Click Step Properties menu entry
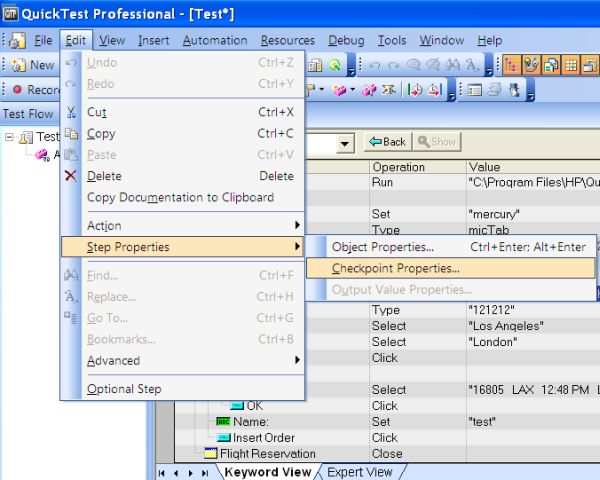 [x=183, y=247]
